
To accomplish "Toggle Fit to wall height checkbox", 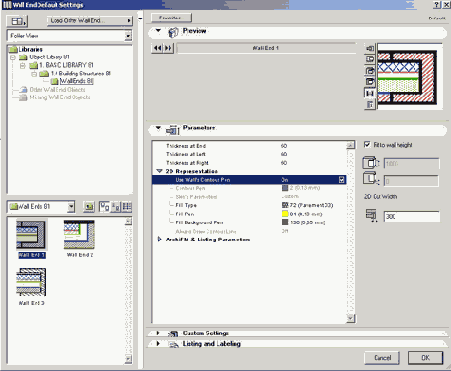I will tap(367, 144).
